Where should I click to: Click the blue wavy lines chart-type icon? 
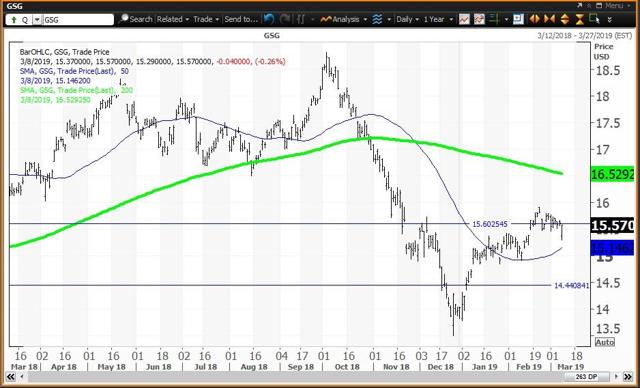tap(378, 19)
